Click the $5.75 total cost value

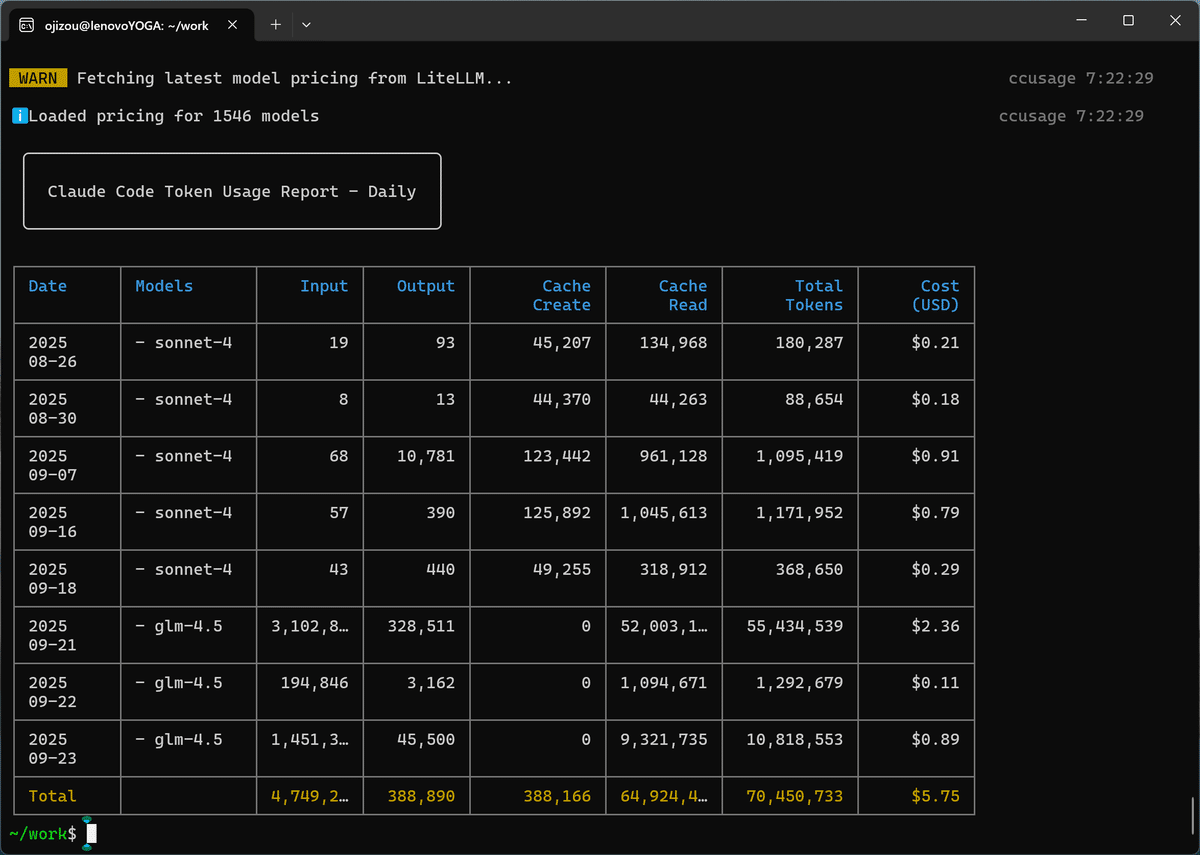(x=935, y=796)
